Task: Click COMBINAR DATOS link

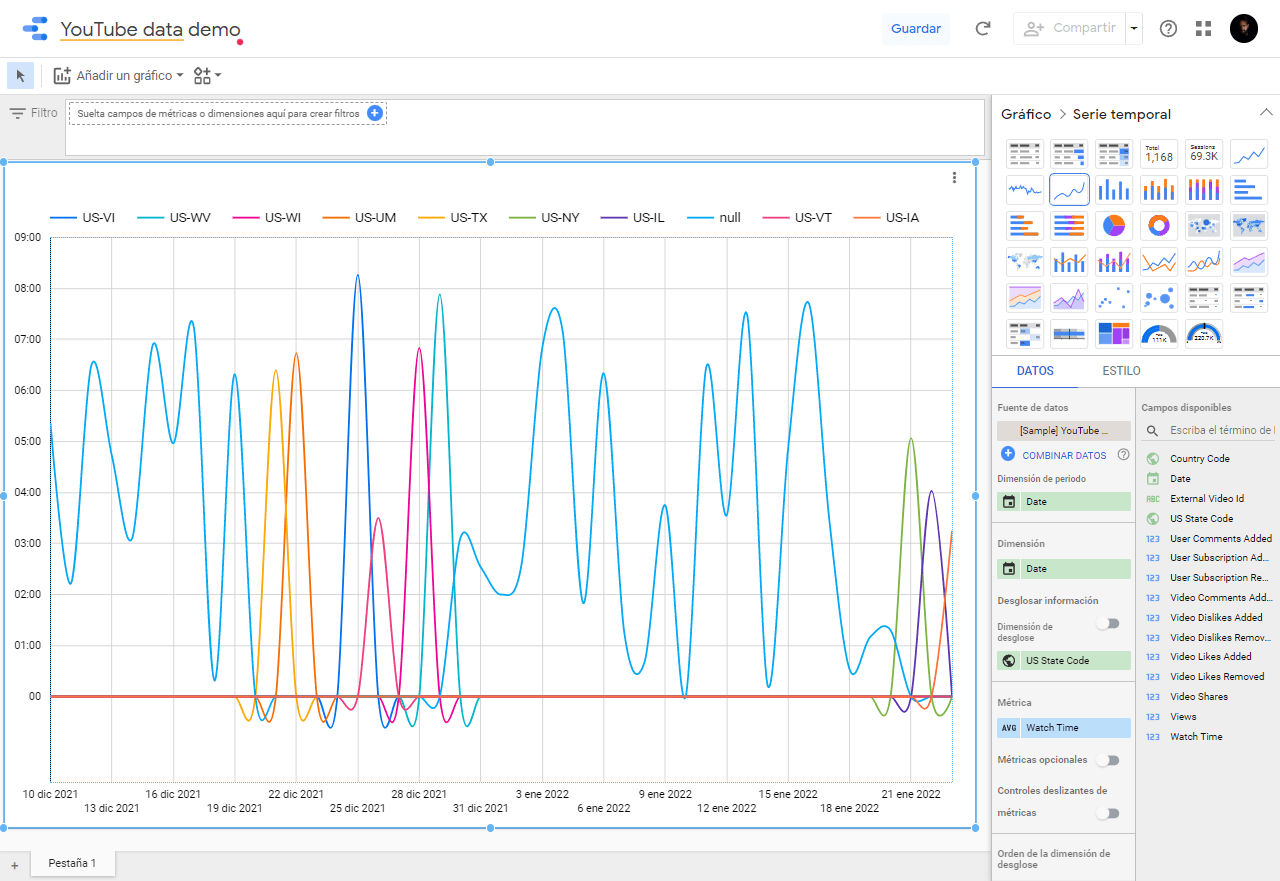Action: (x=1063, y=455)
